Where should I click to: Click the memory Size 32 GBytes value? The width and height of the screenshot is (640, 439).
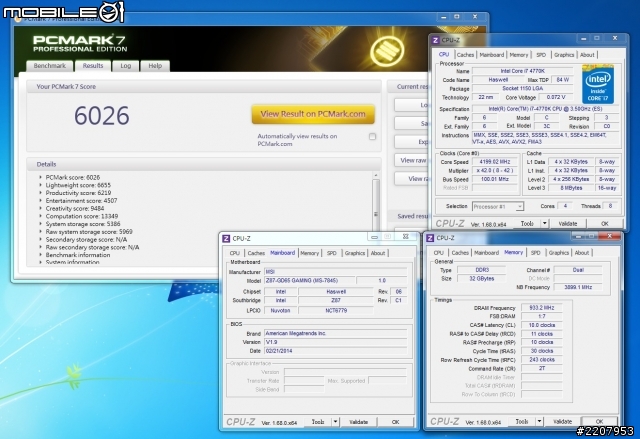coord(481,279)
